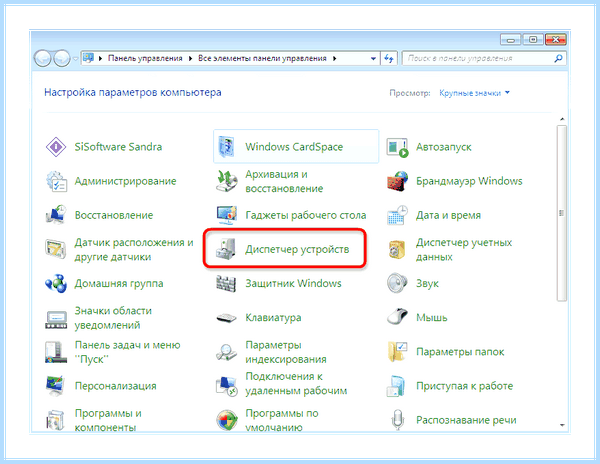Expand the address bar history dropdown arrow

click(x=373, y=59)
